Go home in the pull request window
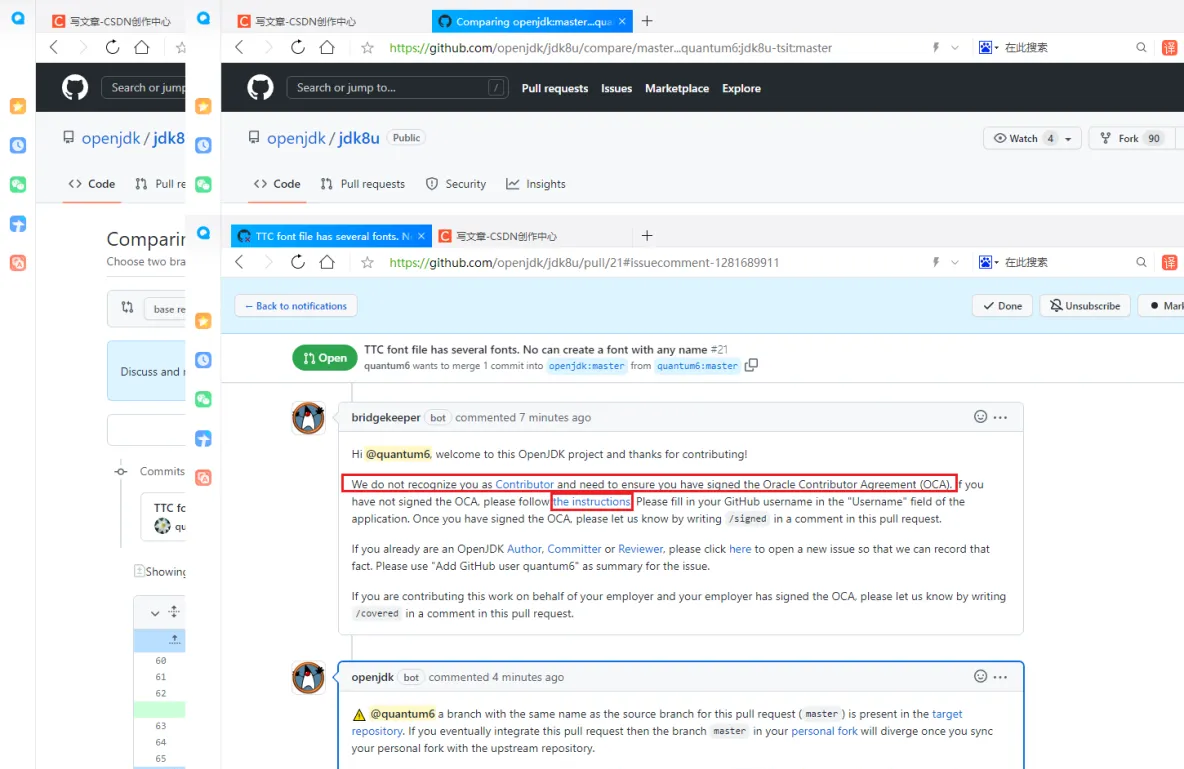1184x769 pixels. (327, 262)
